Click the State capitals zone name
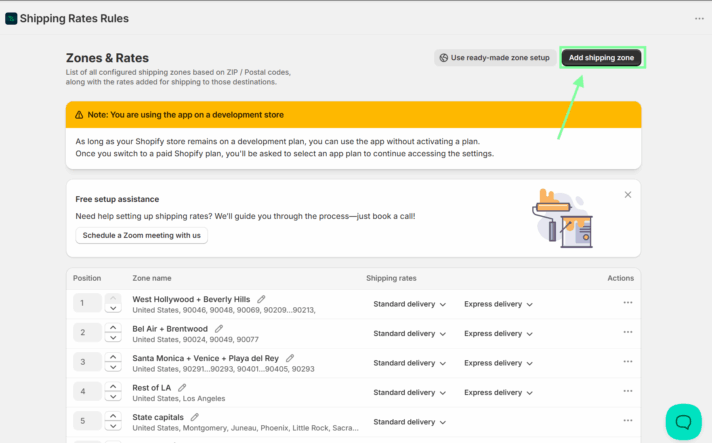Viewport: 712px width, 443px height. coord(158,417)
